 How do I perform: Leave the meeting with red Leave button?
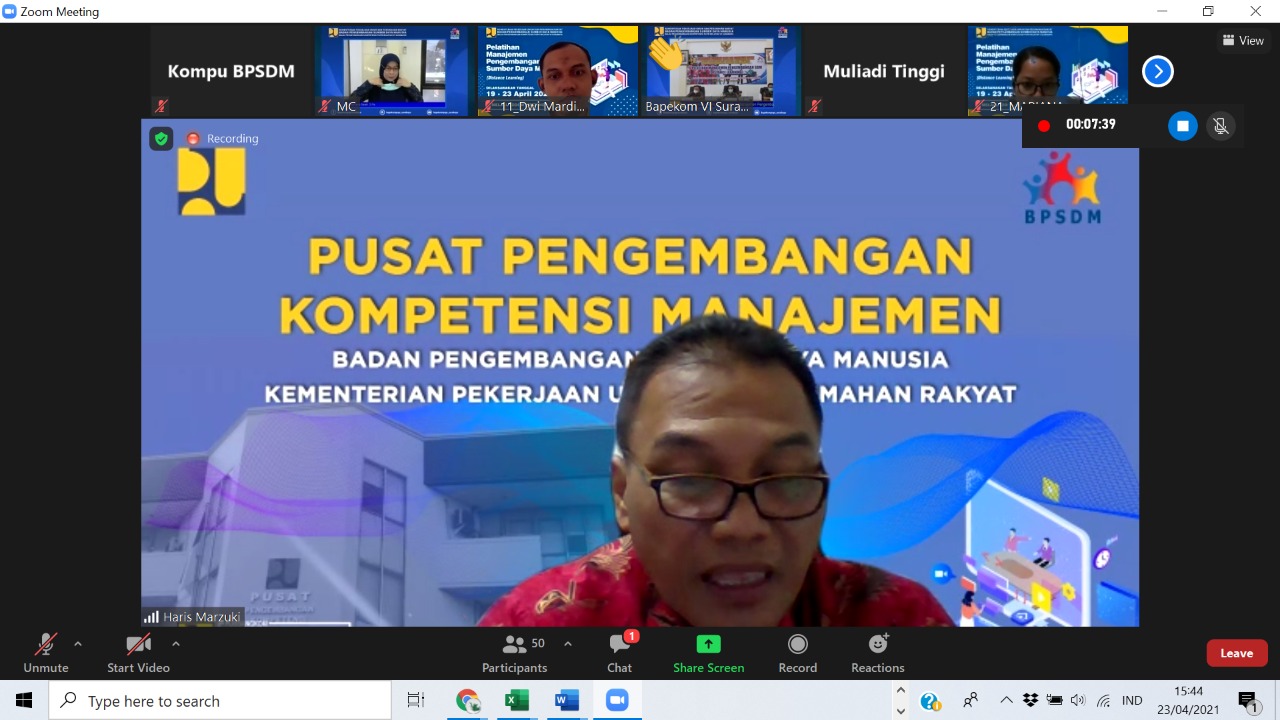click(x=1237, y=653)
